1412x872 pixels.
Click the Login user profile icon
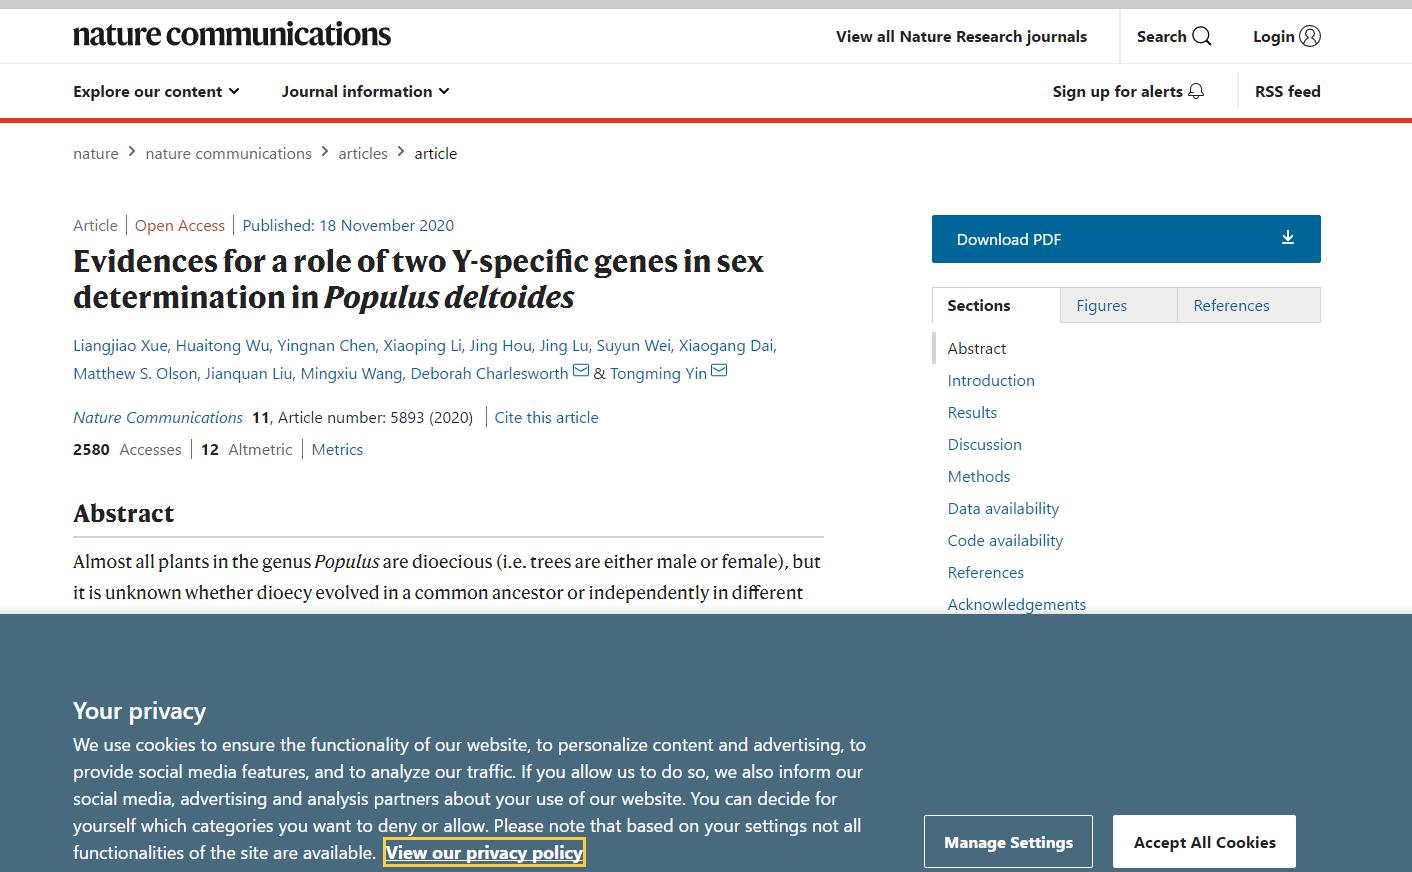1310,37
